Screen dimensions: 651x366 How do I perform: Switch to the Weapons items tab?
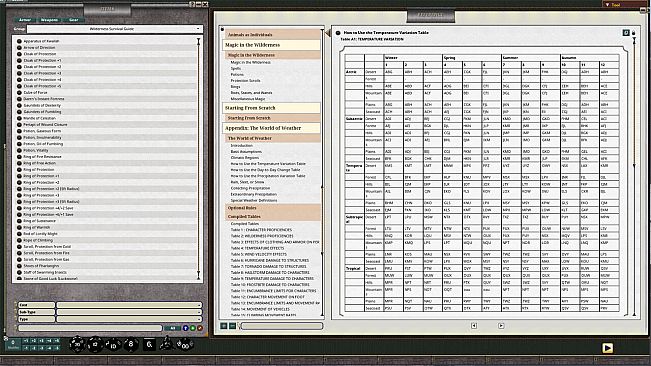pos(49,20)
